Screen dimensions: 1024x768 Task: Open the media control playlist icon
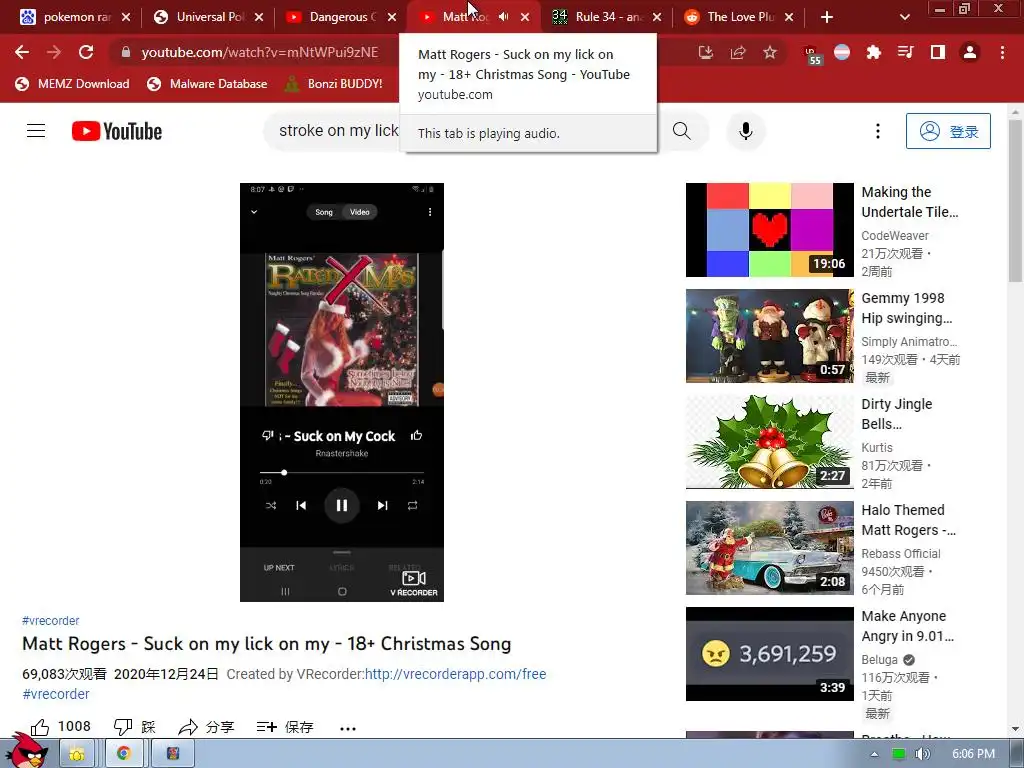[x=906, y=52]
